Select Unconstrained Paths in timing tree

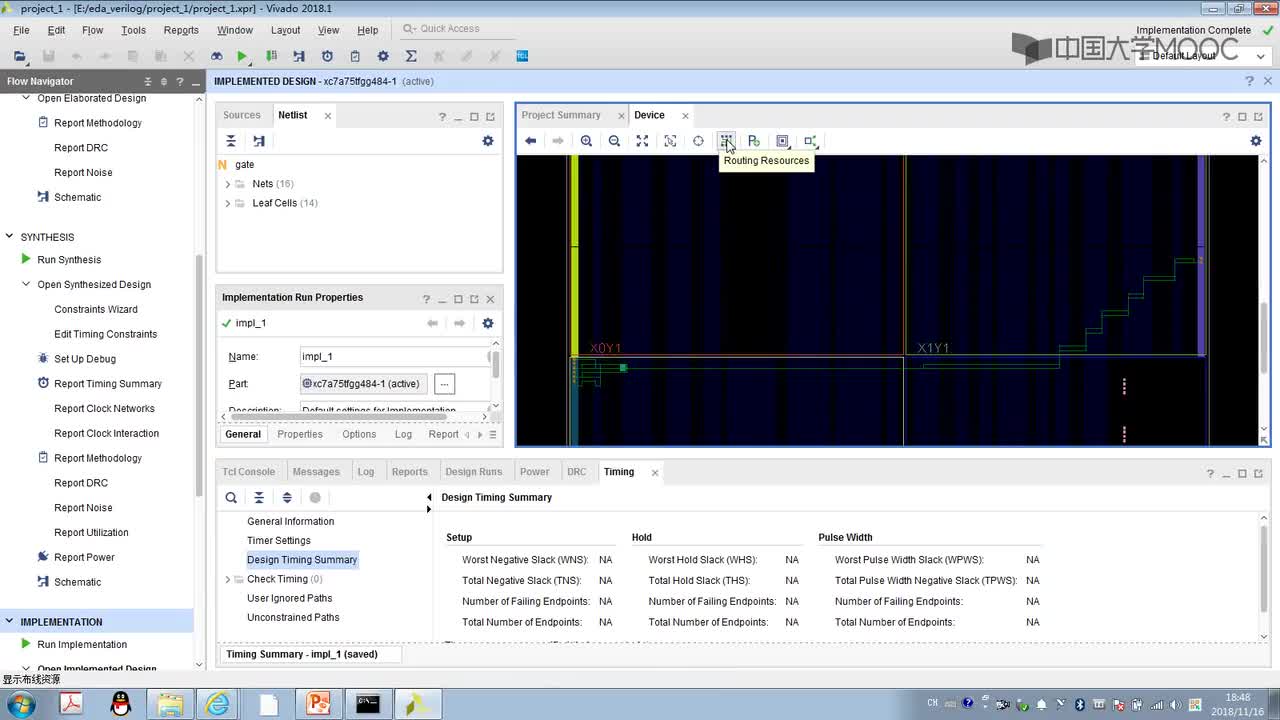pos(293,617)
